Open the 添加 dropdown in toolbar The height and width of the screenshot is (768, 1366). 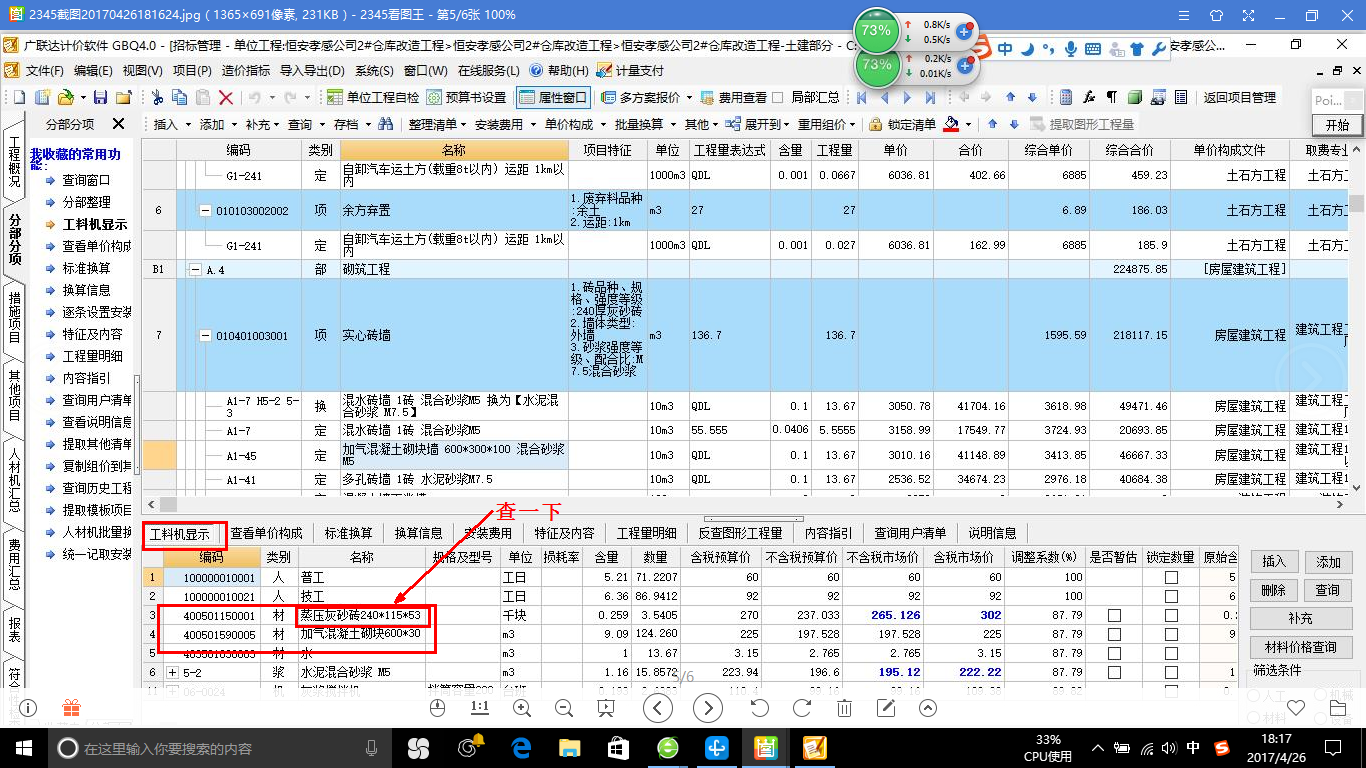(x=218, y=124)
